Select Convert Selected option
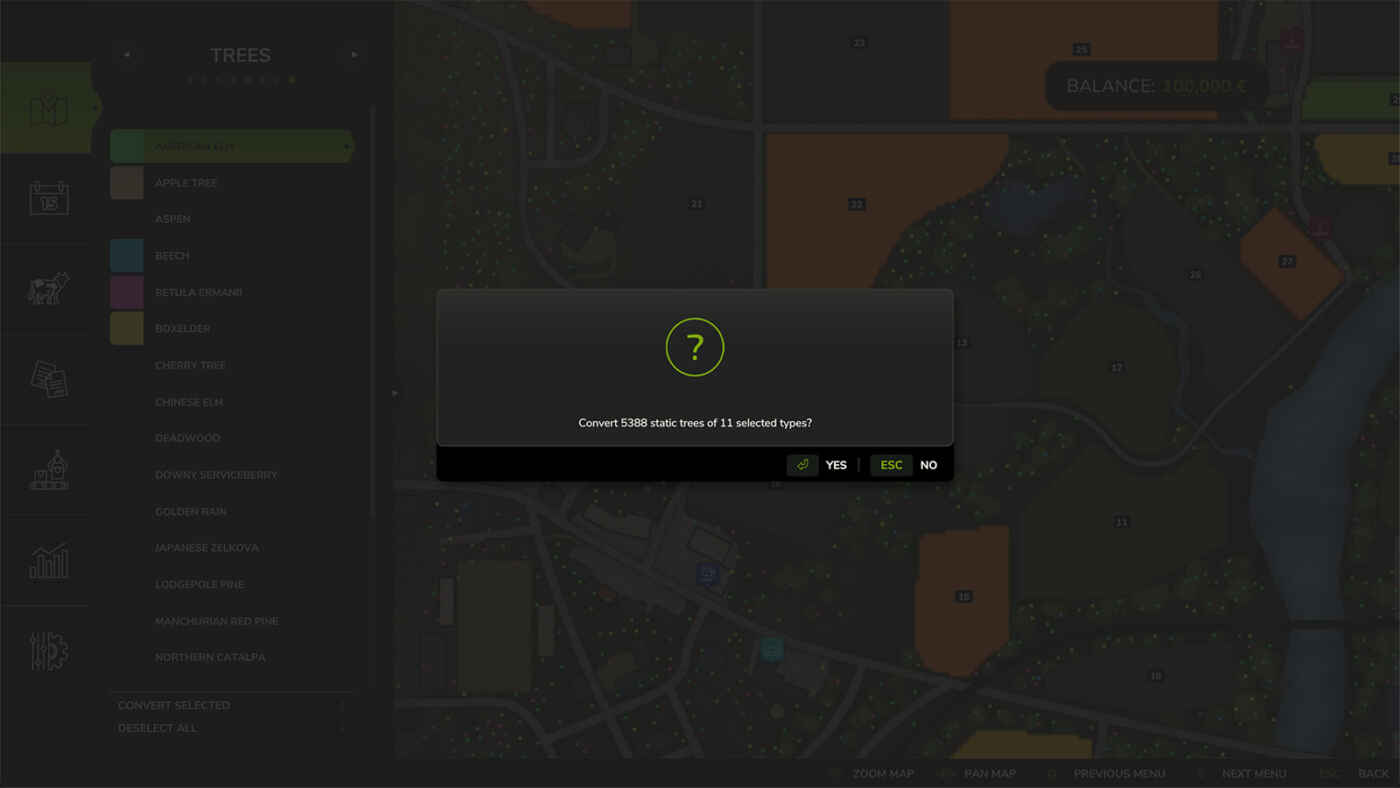The image size is (1400, 788). pyautogui.click(x=174, y=705)
